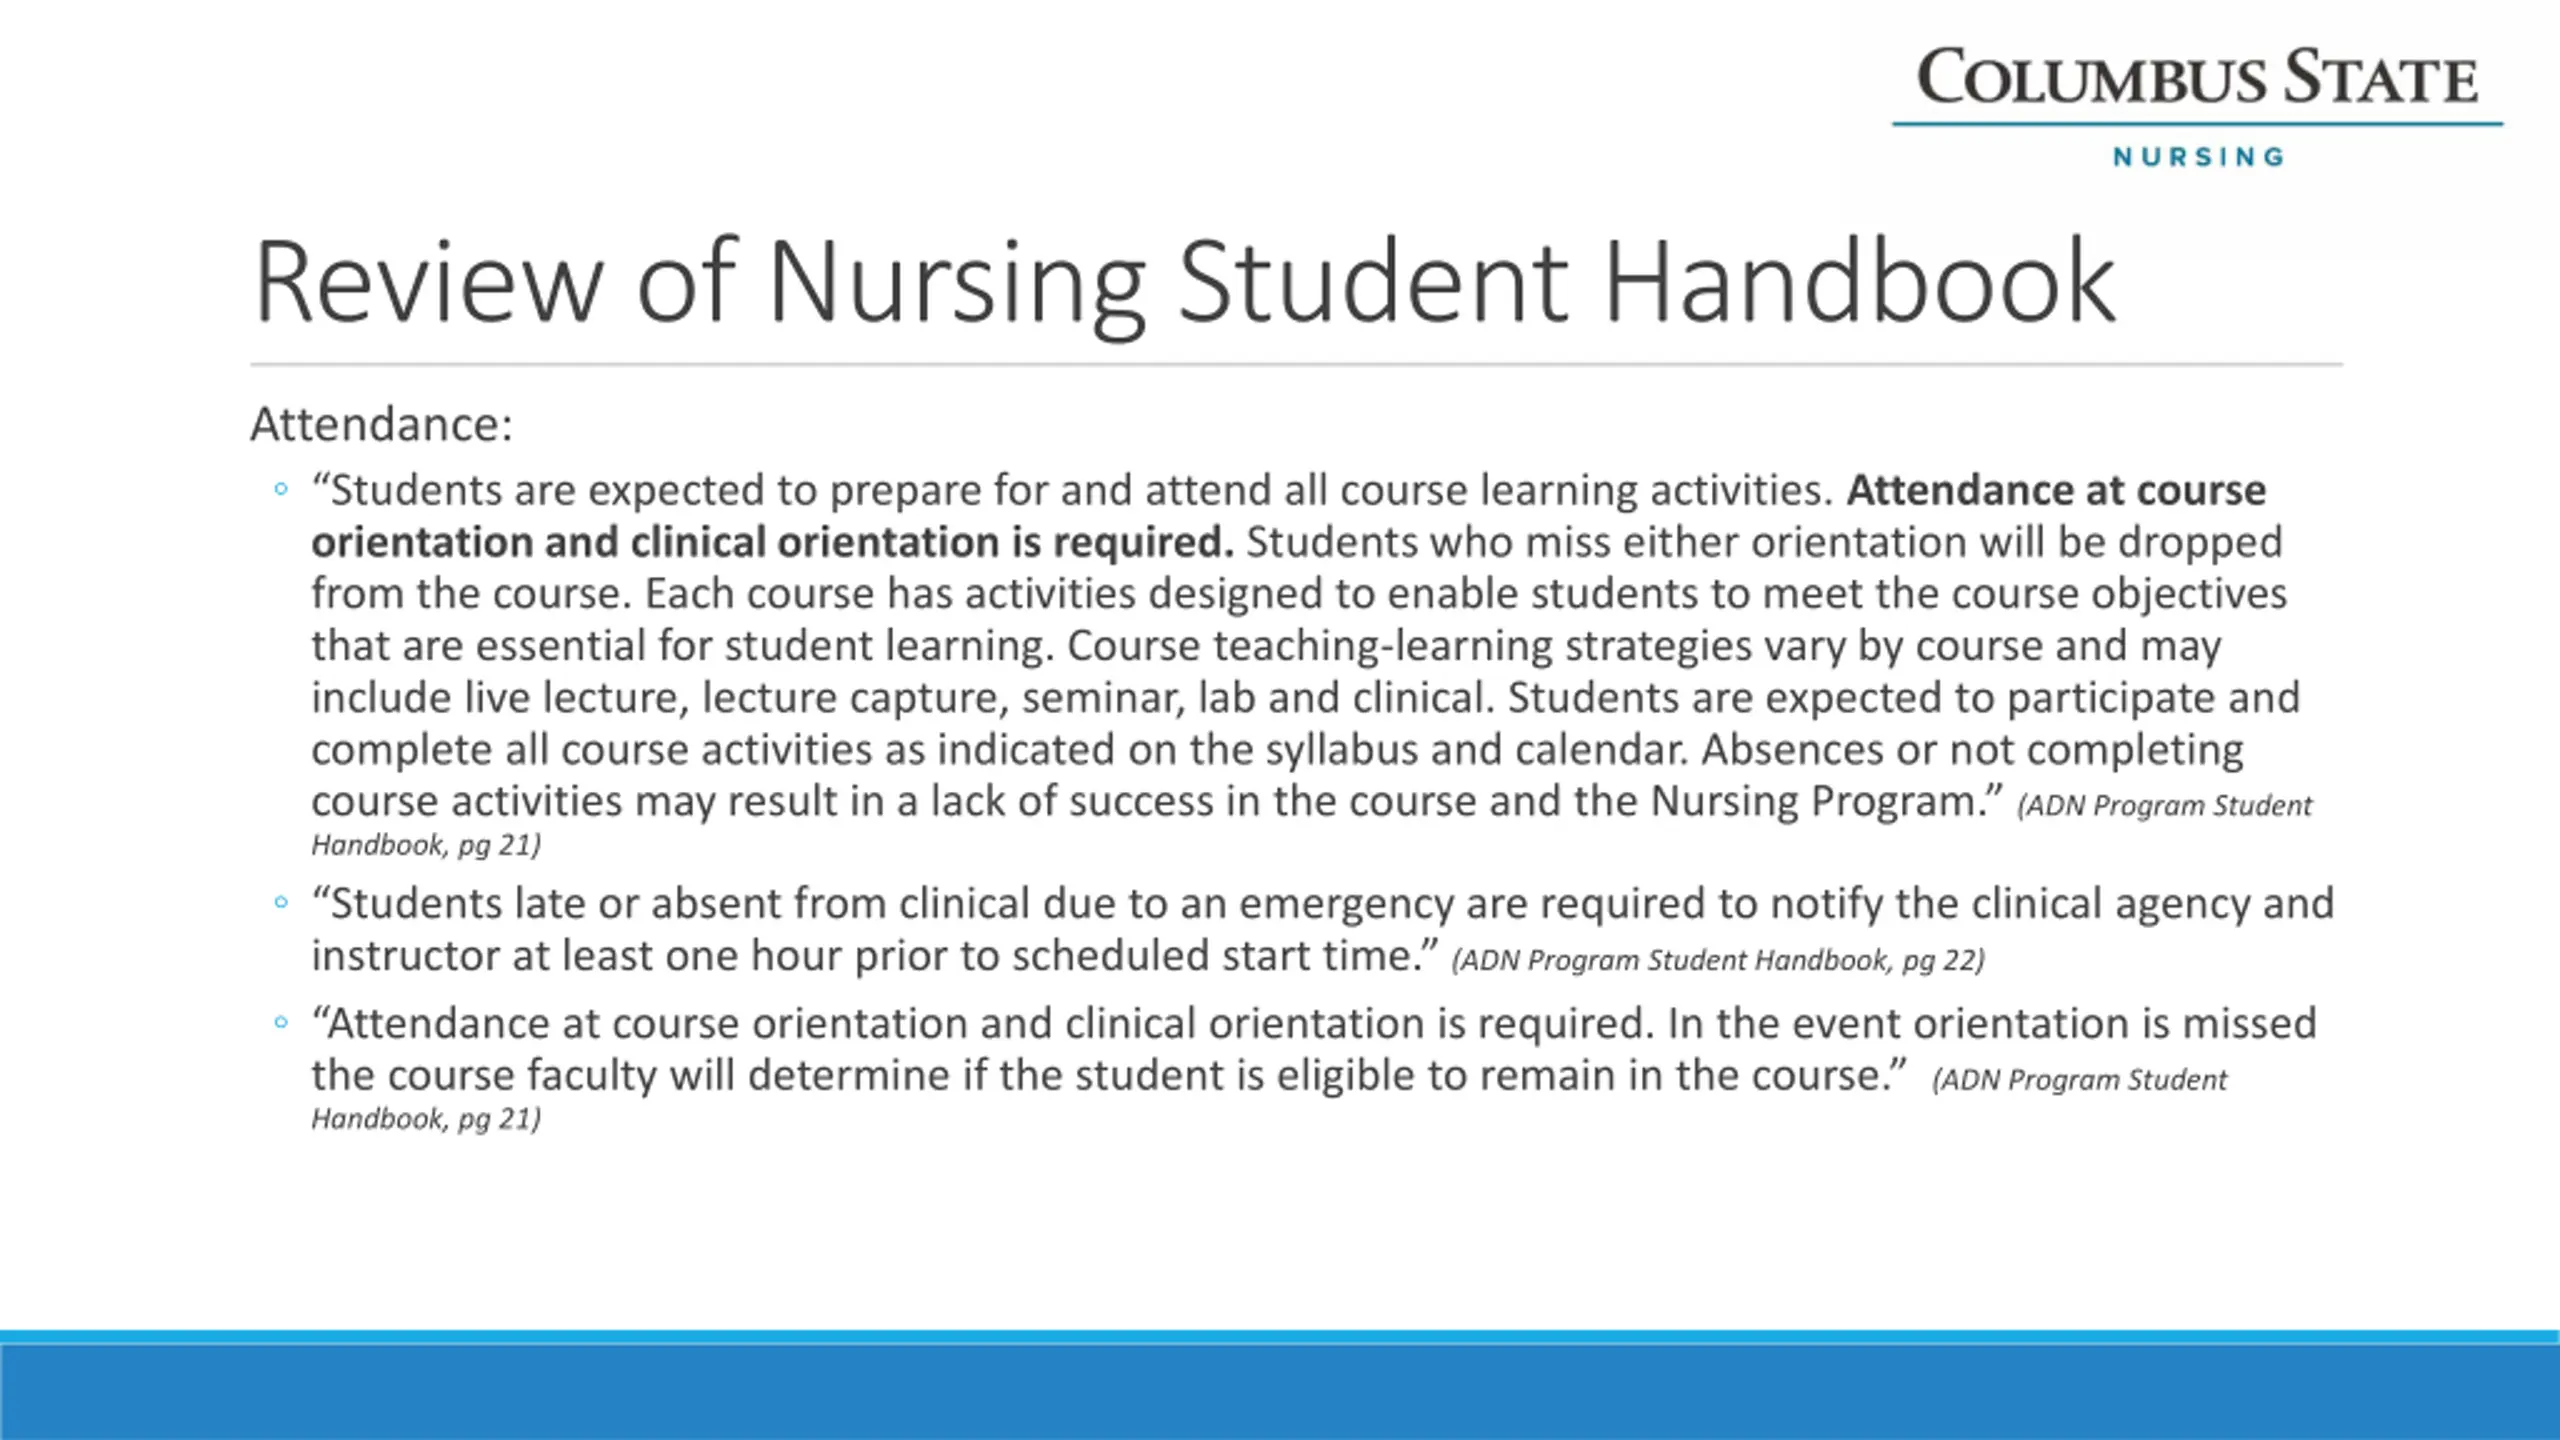Click the paragraph starting Students late or absent
The image size is (2560, 1440).
1322,929
